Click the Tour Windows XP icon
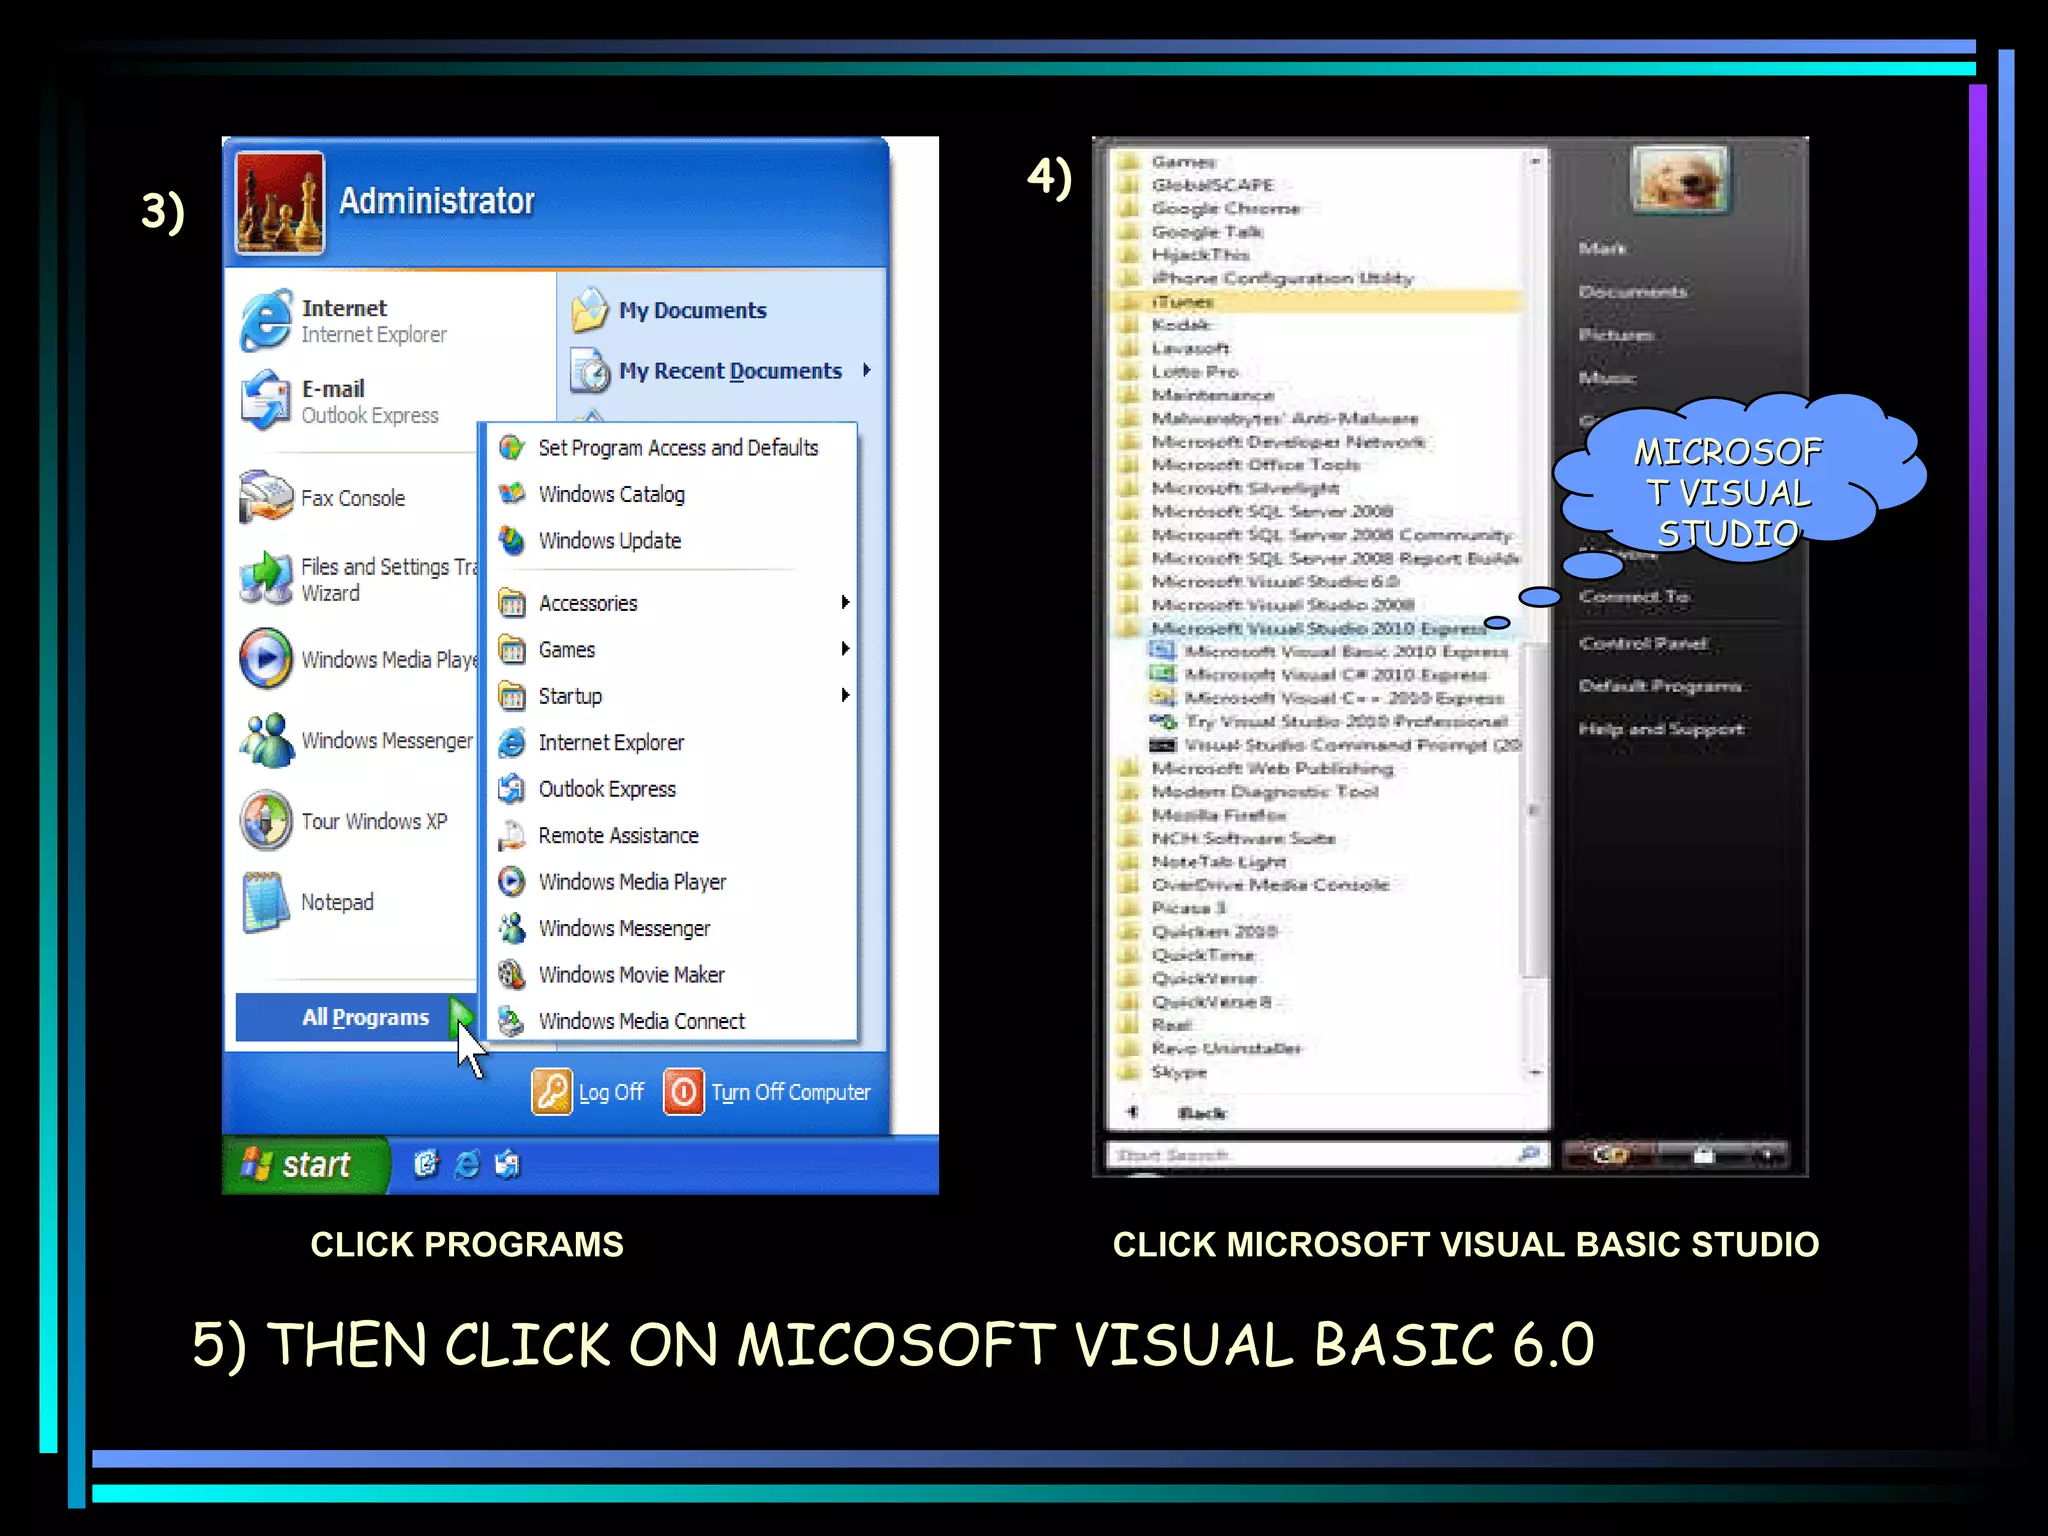The width and height of the screenshot is (2048, 1536). 266,821
